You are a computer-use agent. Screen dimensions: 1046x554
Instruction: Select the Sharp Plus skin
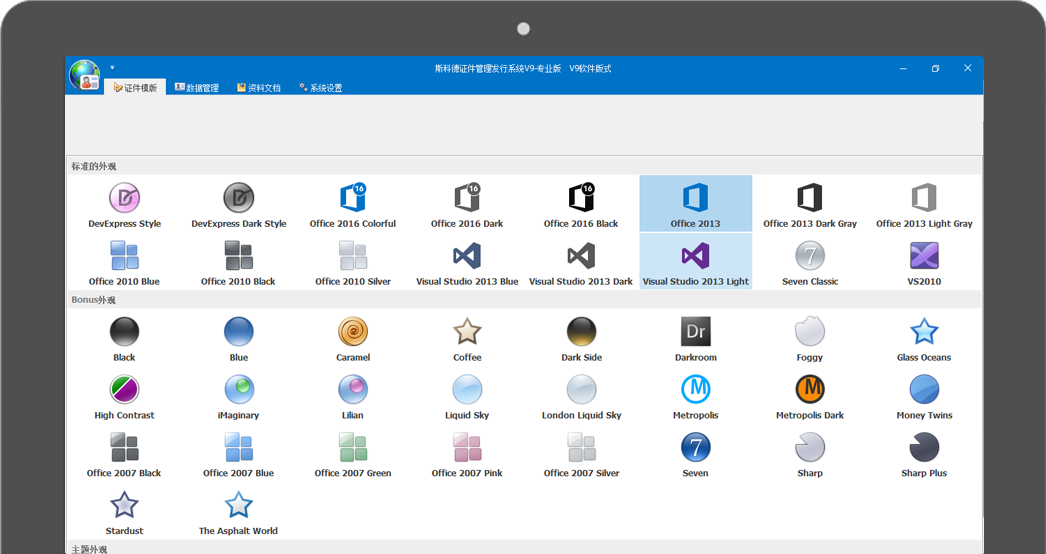924,454
